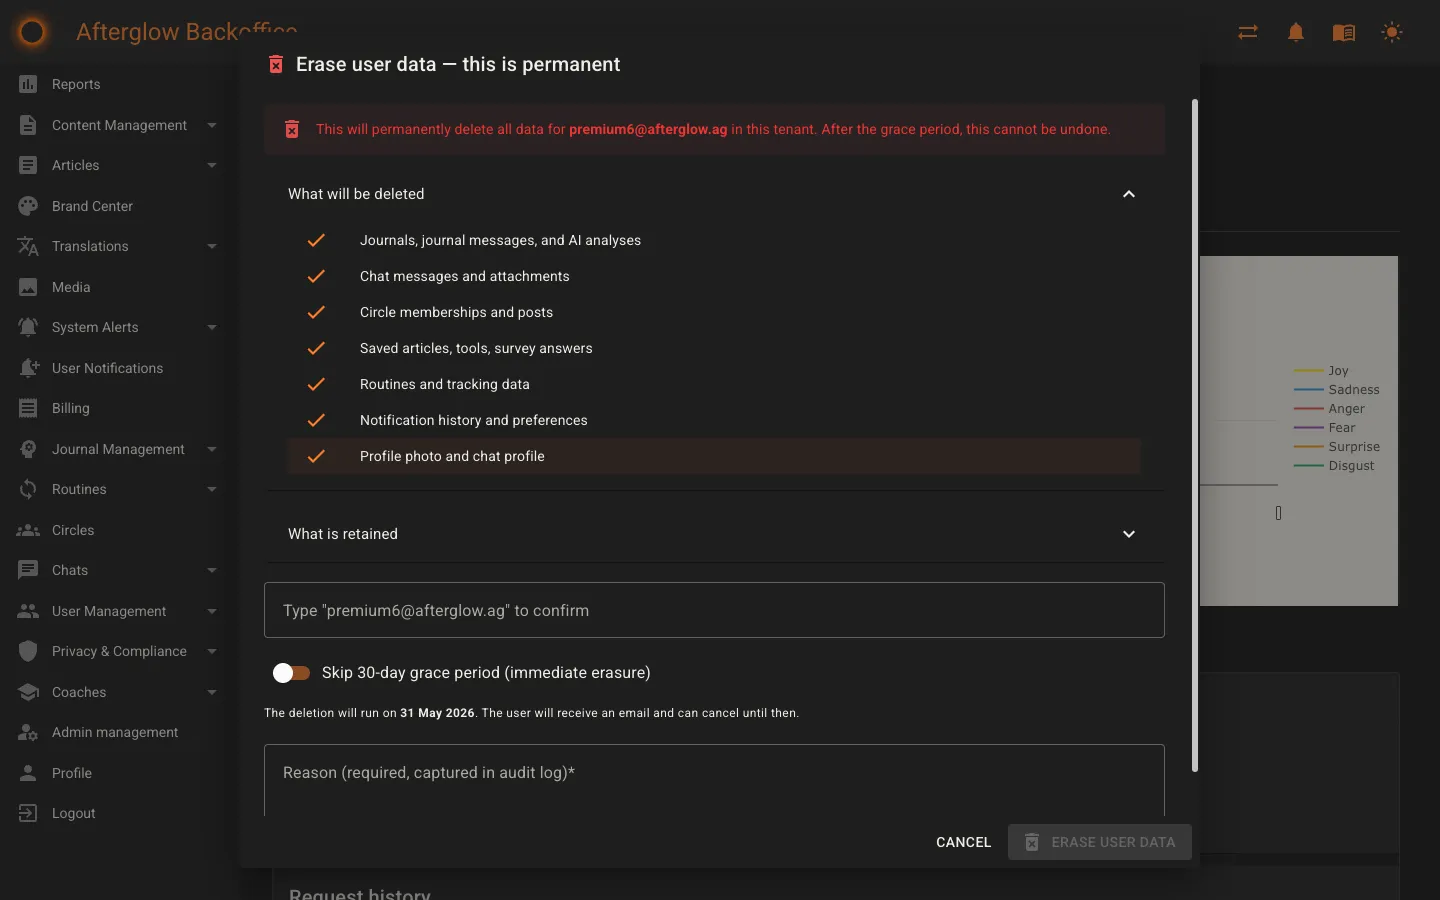
Task: Toggle Skip 30-day grace period switch
Action: click(291, 673)
